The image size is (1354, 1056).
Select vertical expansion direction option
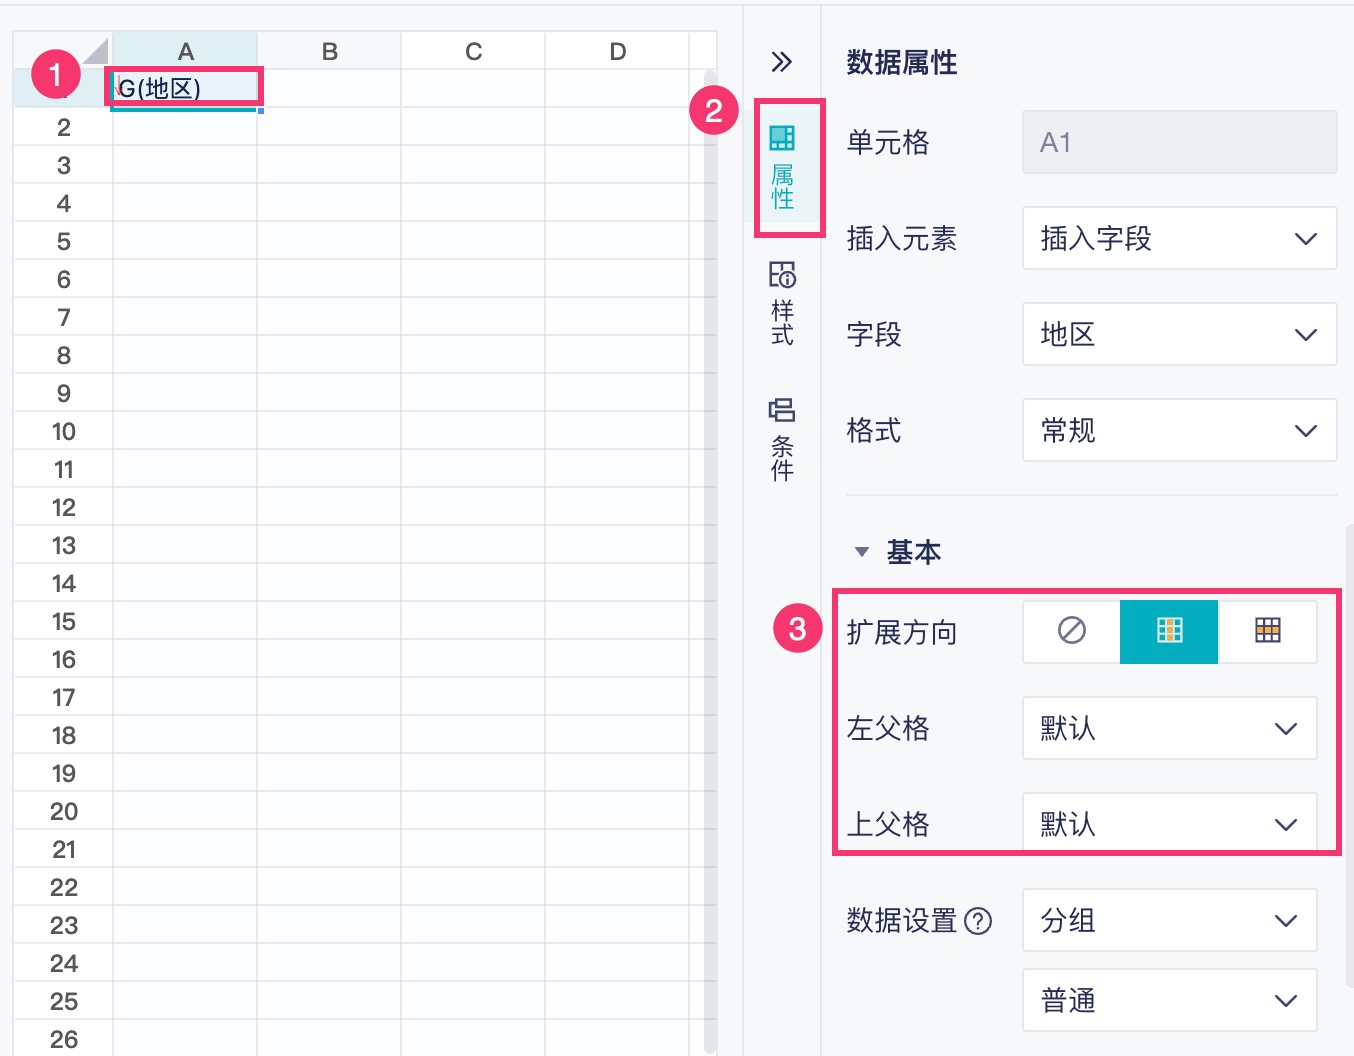point(1169,631)
